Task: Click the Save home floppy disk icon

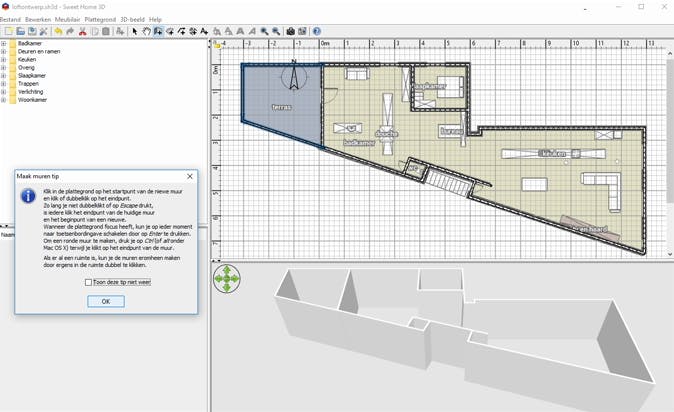Action: [32, 31]
